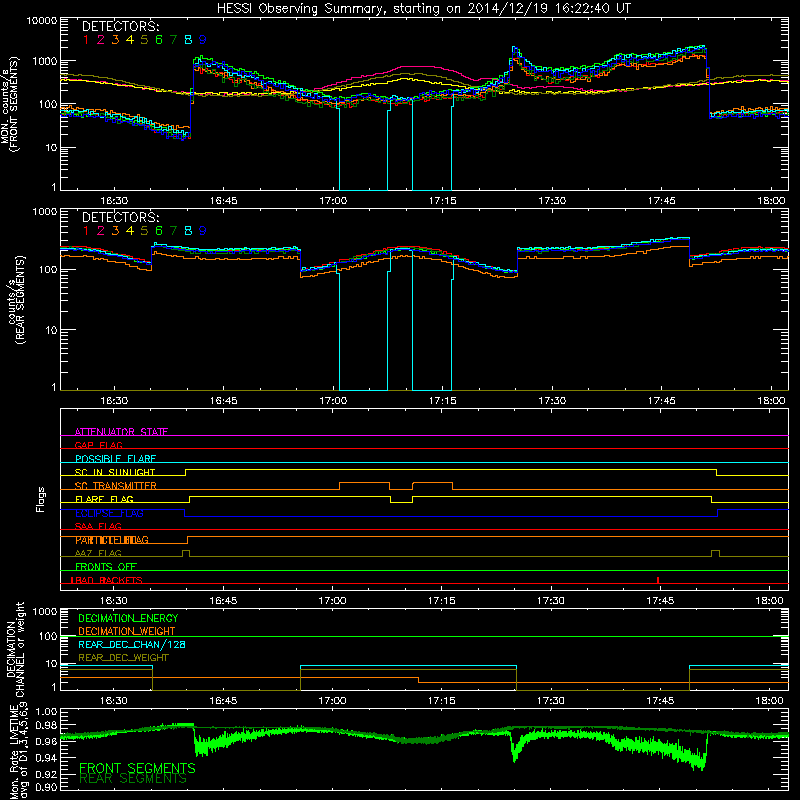Viewport: 800px width, 800px height.
Task: Select orange detector 3 in rear segments legend
Action: click(115, 231)
